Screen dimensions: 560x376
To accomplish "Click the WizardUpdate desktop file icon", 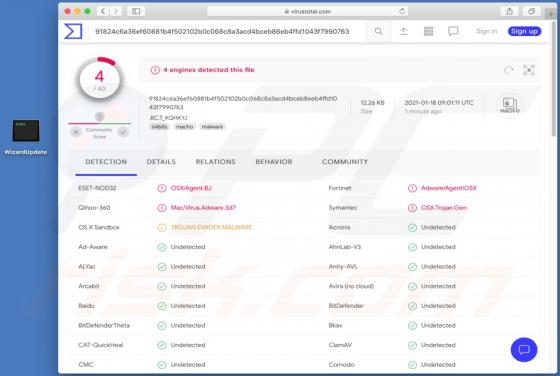I will pos(26,131).
